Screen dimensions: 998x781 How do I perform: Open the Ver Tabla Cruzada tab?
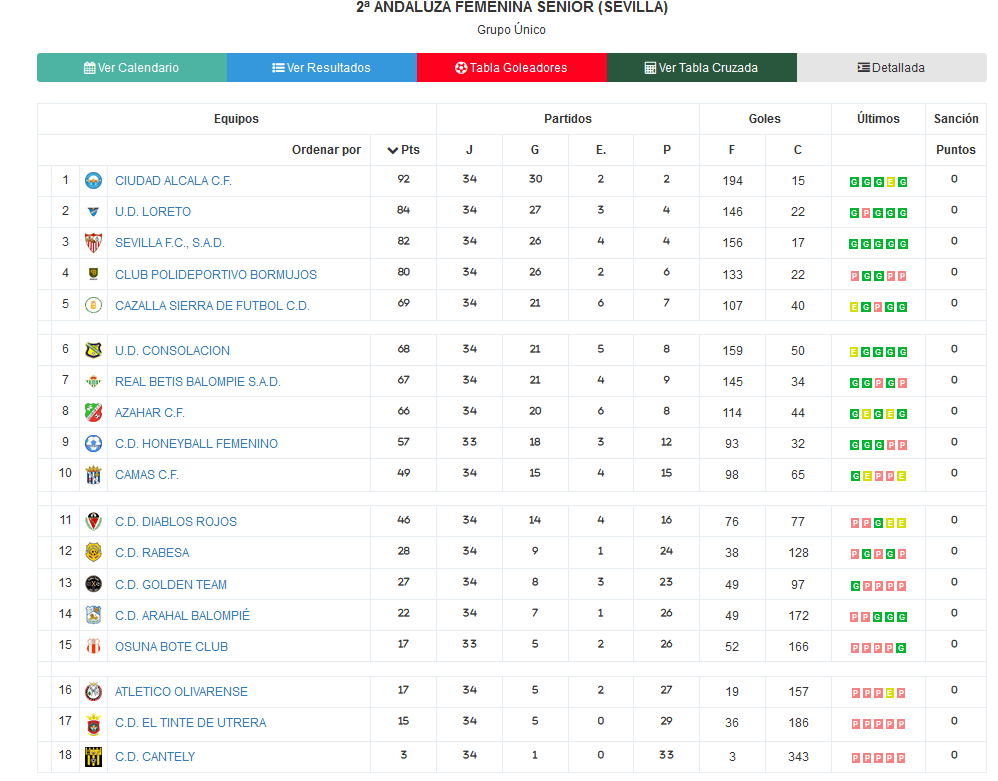click(701, 67)
